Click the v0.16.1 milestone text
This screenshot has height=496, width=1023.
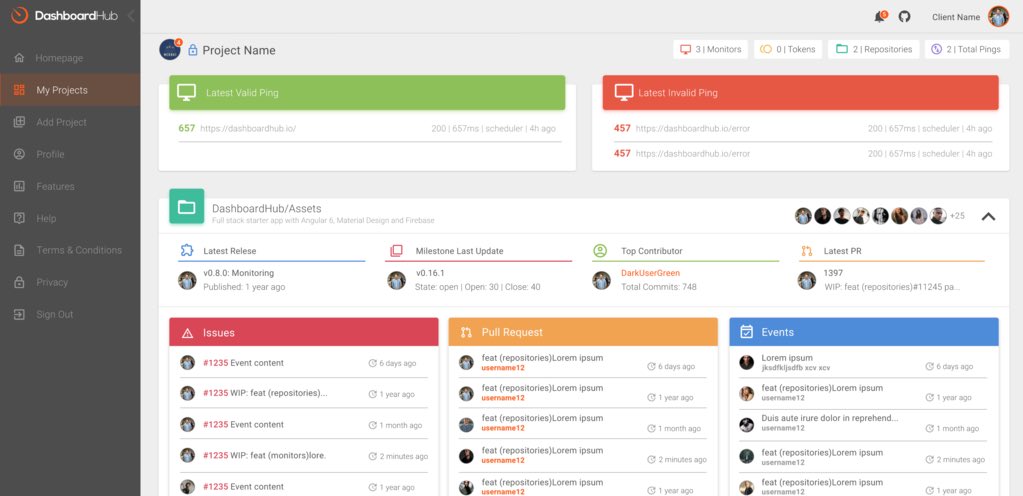[430, 273]
